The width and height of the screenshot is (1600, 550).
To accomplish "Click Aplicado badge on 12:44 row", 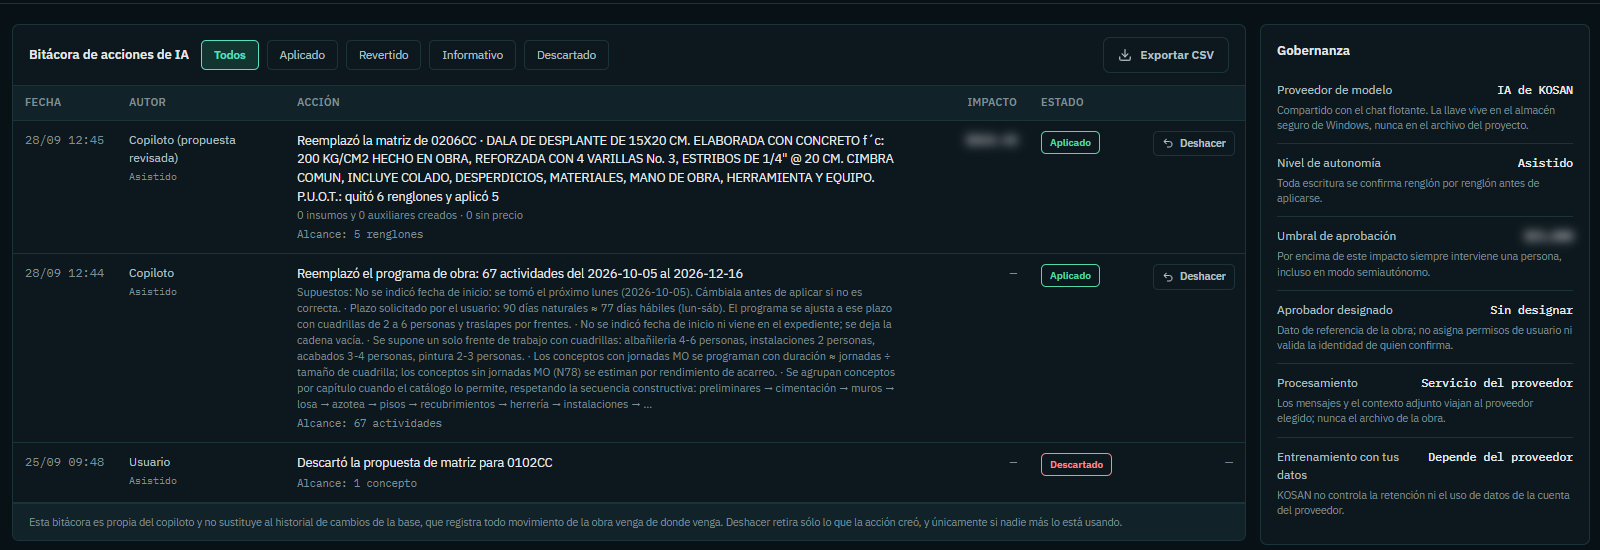I will [x=1070, y=276].
